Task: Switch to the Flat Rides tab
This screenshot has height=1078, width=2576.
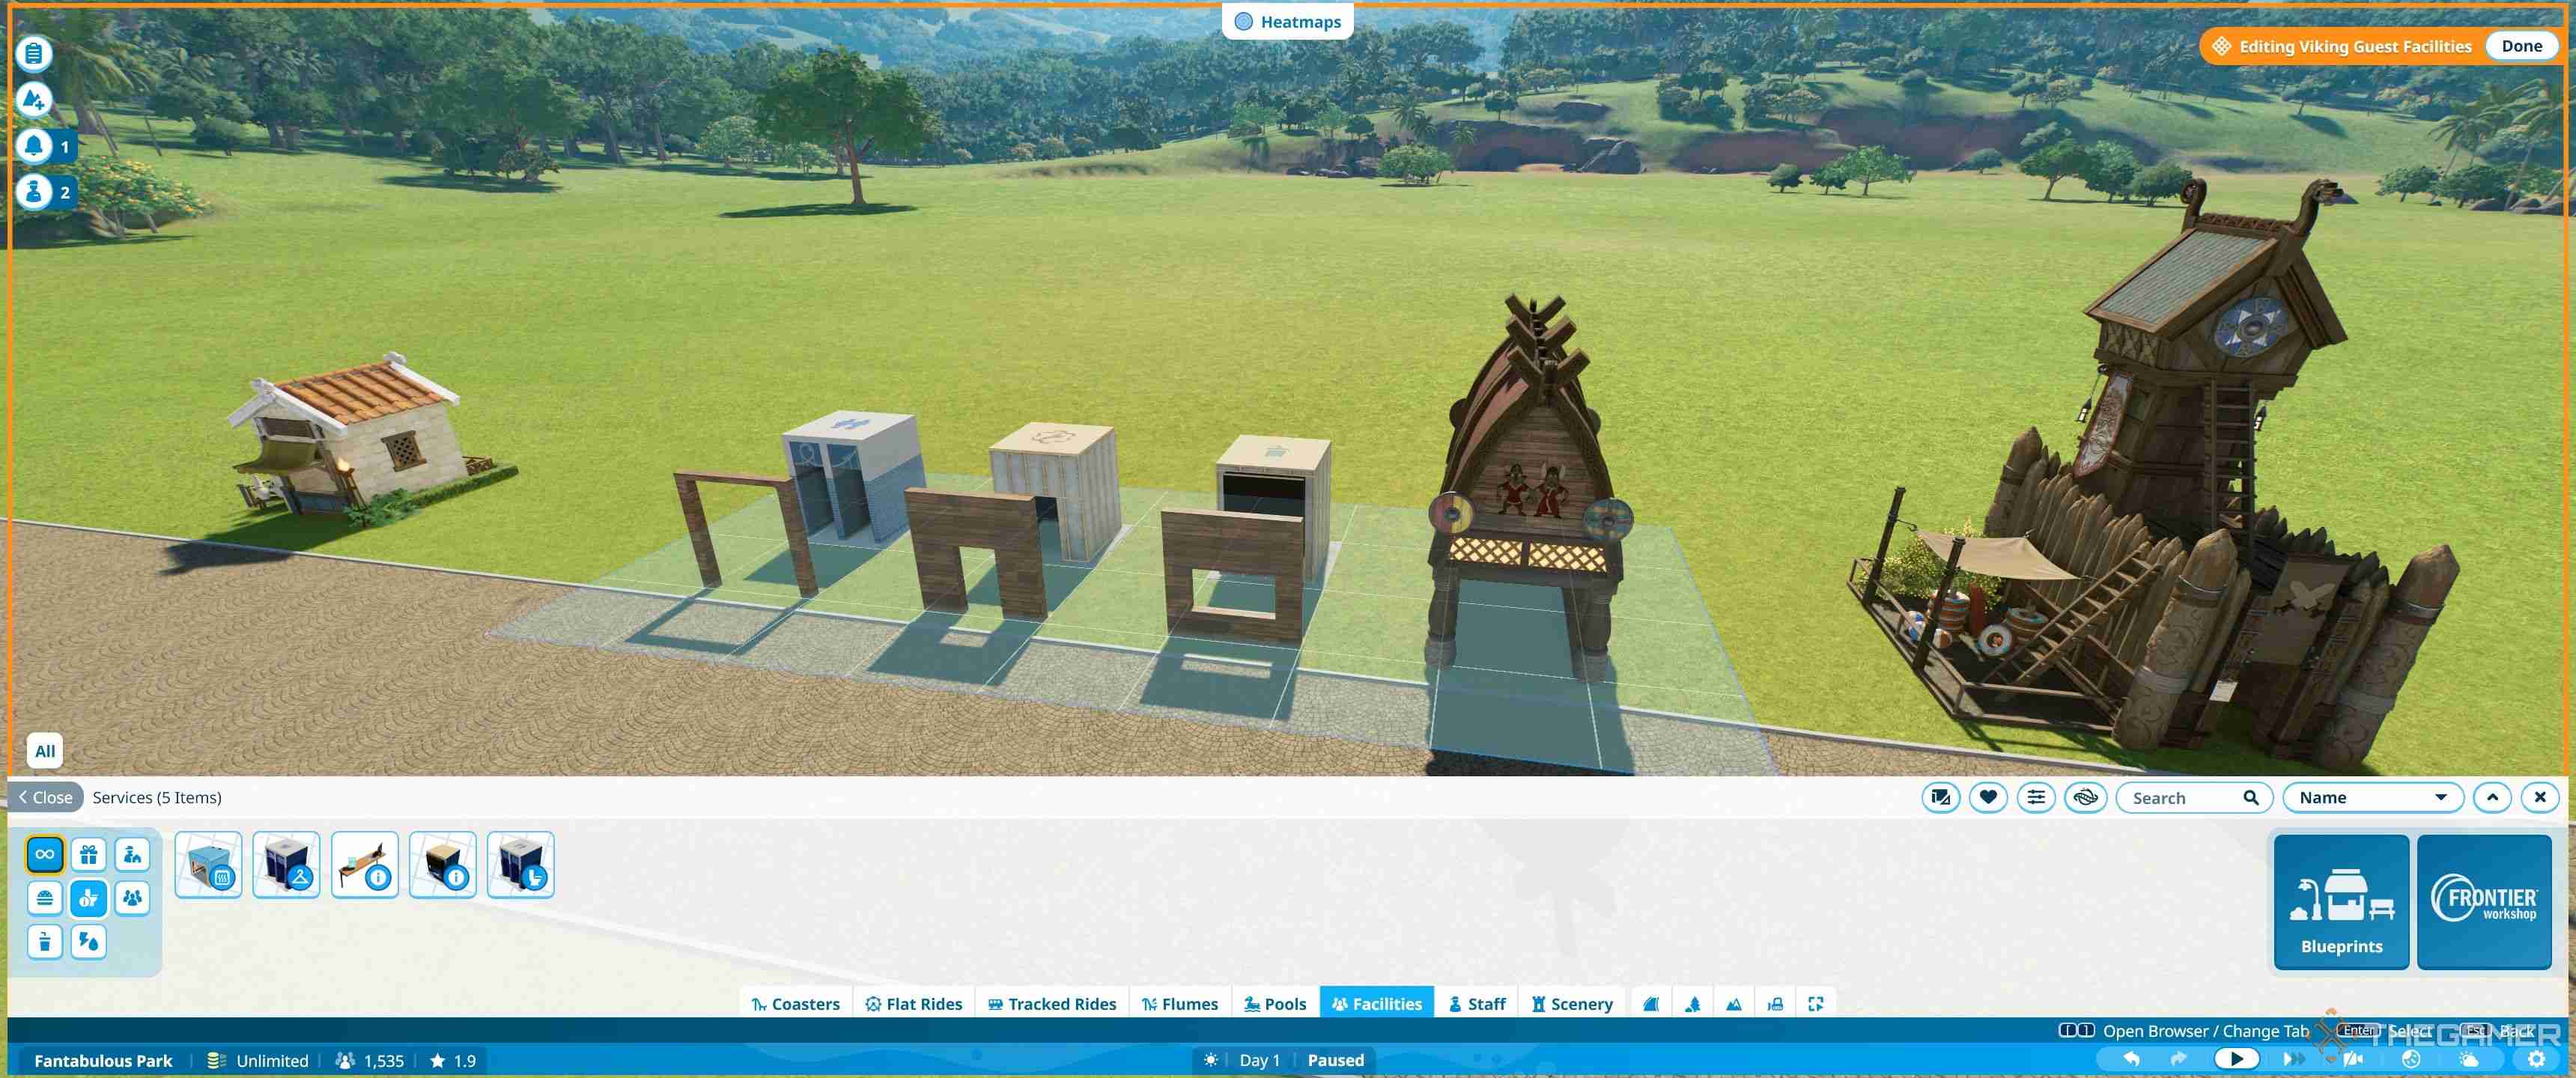Action: (x=913, y=1003)
